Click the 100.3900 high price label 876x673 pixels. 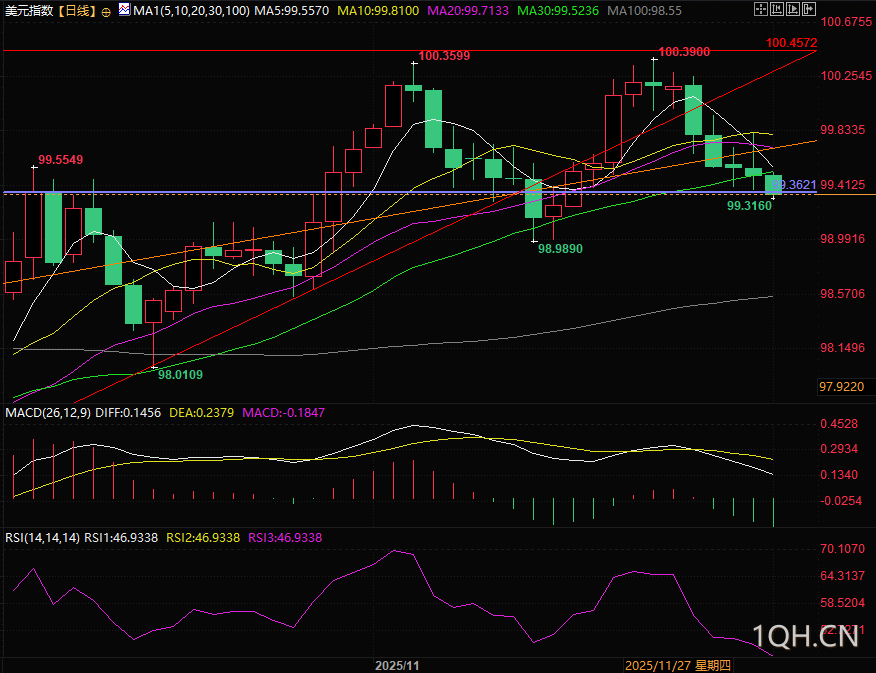tap(684, 51)
